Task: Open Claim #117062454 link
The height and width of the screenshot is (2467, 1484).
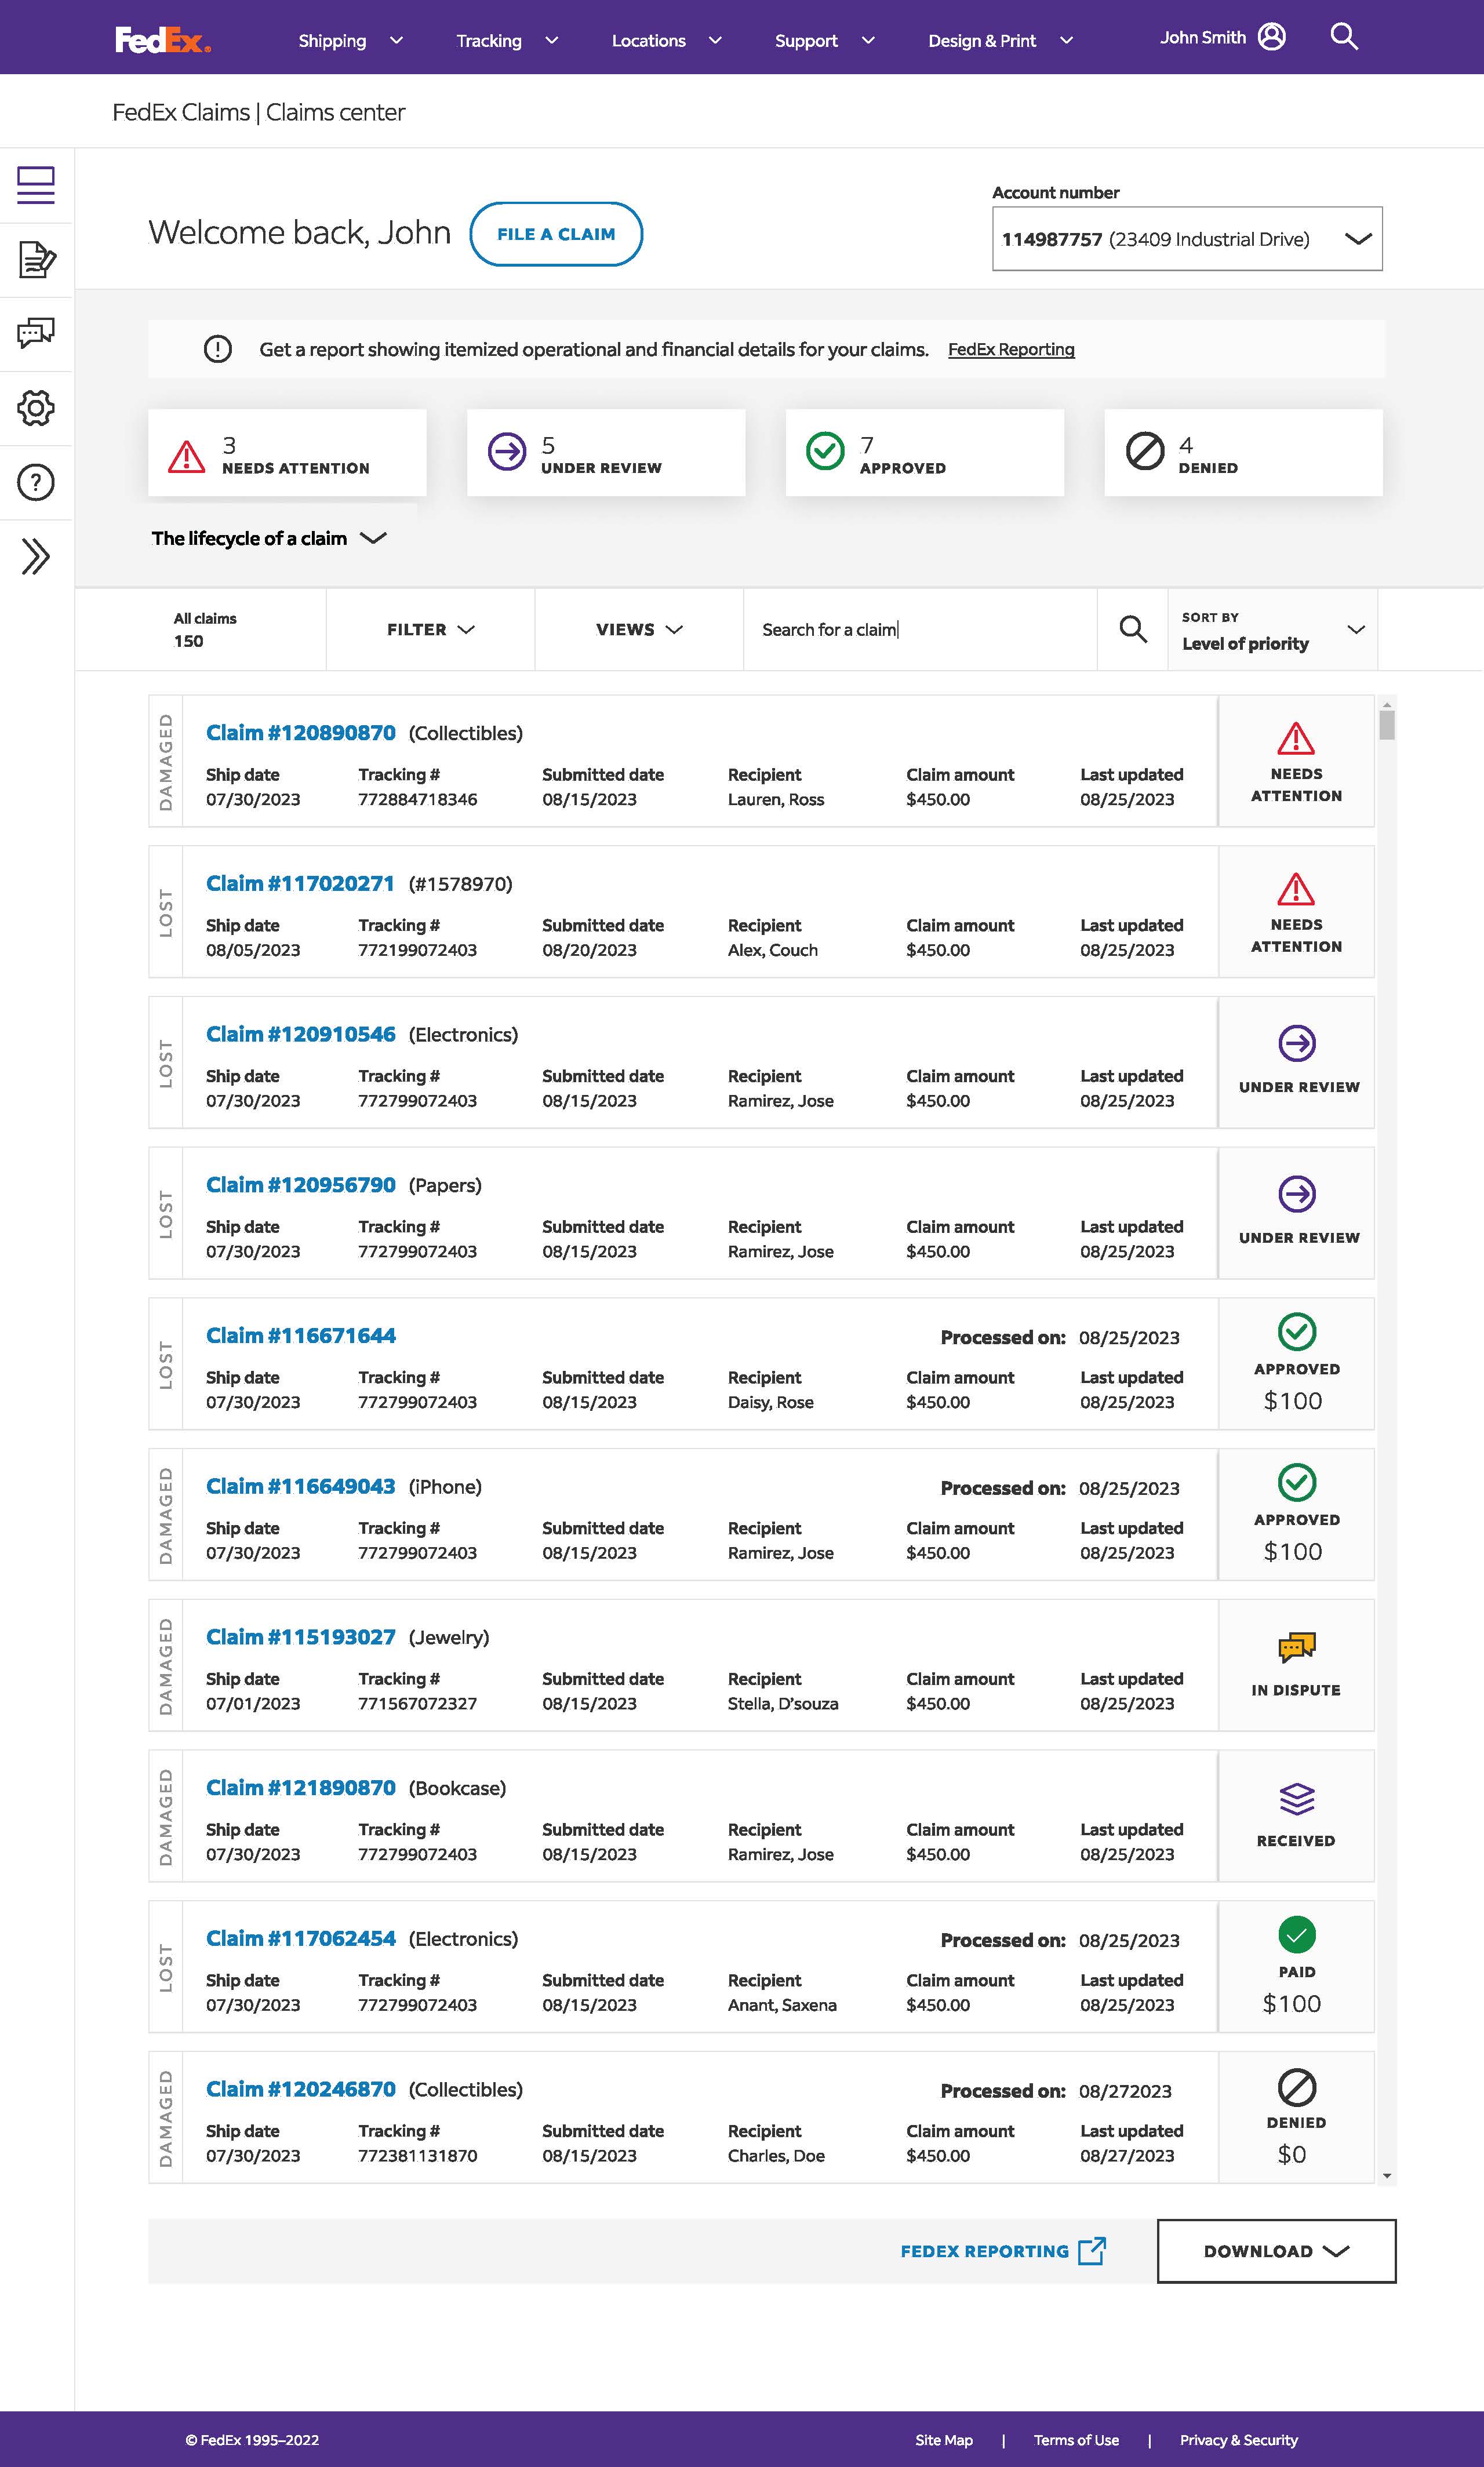Action: (x=301, y=1939)
